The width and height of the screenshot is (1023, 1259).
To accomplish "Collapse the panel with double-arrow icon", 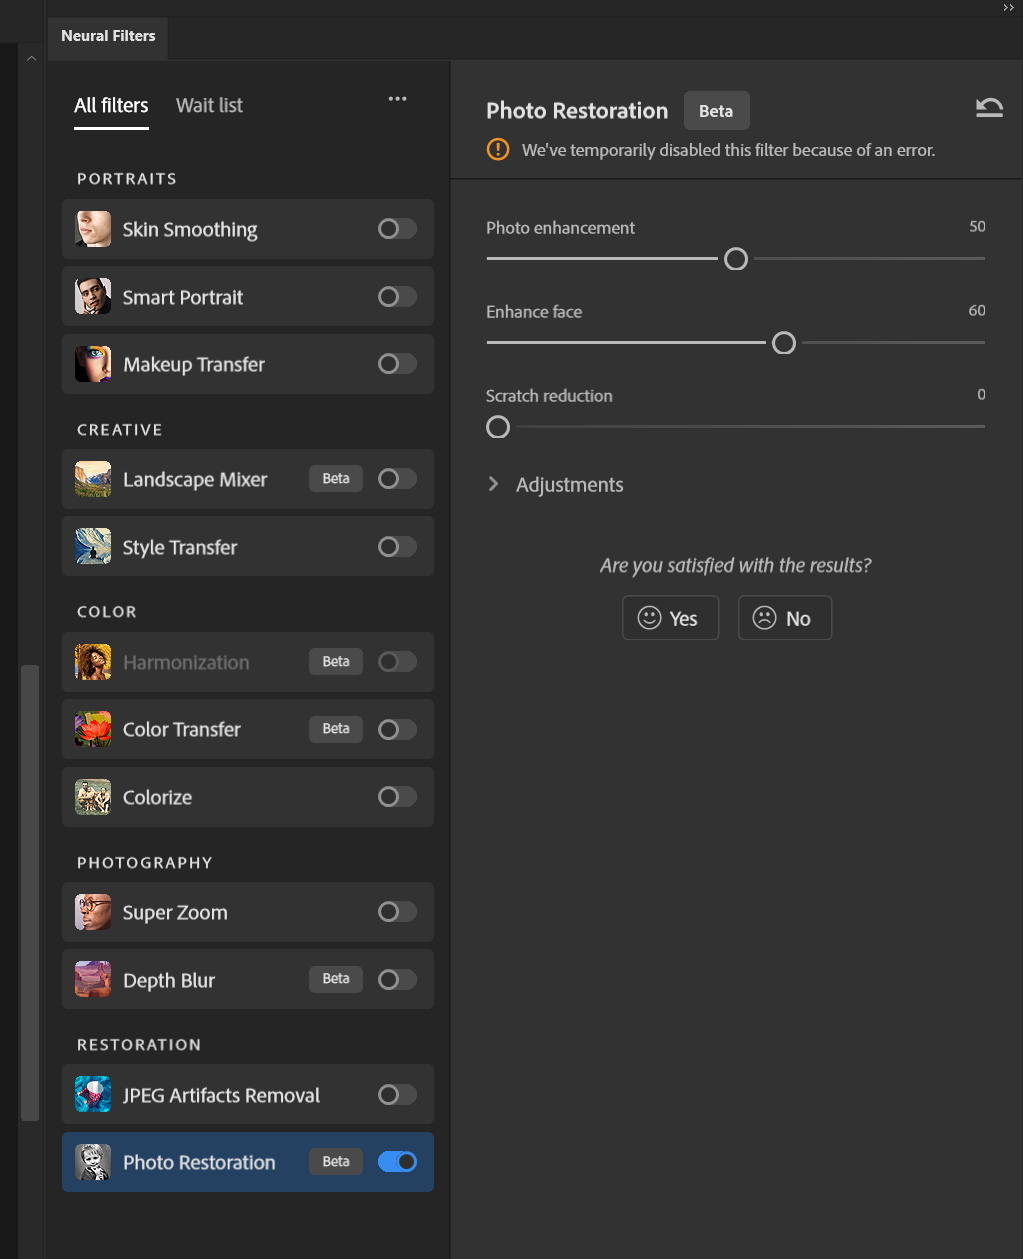I will (x=1008, y=8).
